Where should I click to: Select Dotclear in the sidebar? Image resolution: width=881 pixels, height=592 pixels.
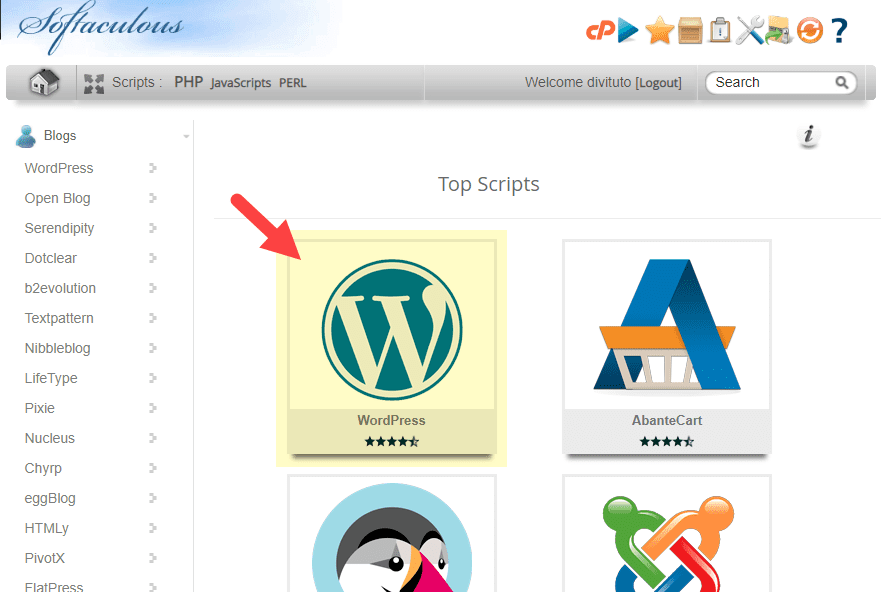[51, 258]
